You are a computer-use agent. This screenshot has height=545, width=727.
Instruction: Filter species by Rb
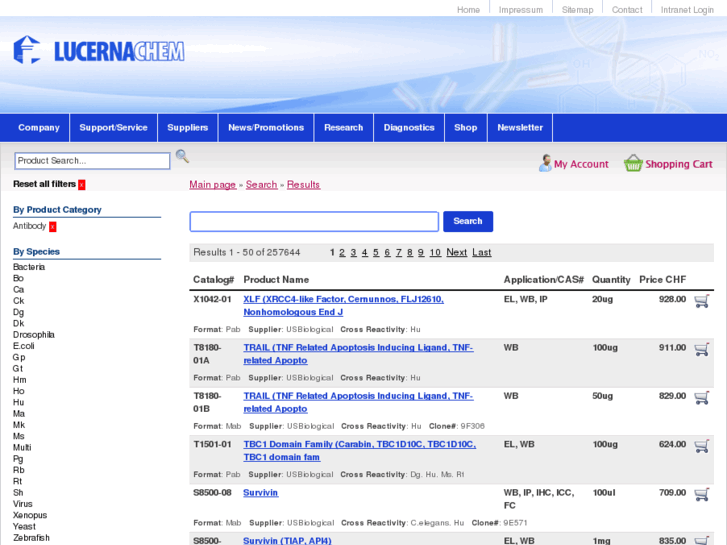(19, 470)
